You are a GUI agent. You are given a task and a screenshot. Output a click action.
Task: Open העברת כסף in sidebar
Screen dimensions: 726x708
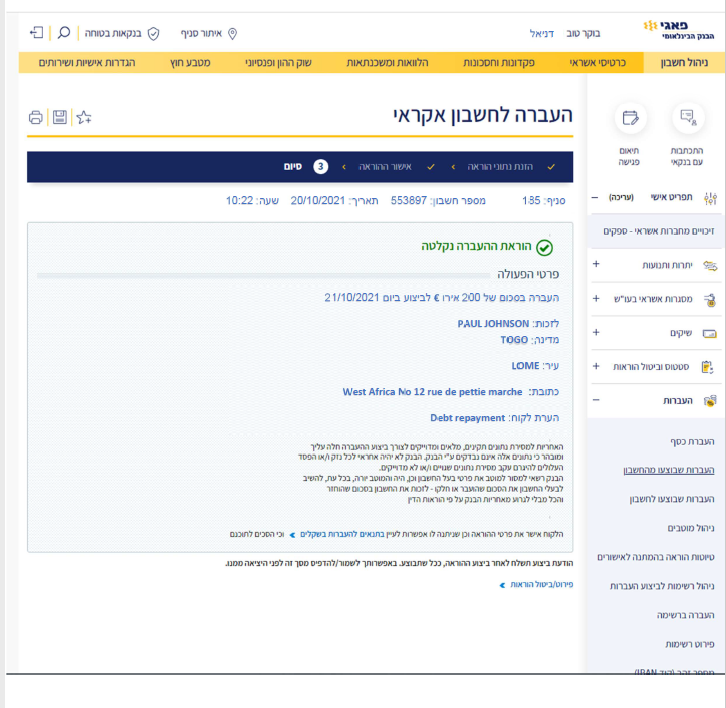click(x=692, y=441)
